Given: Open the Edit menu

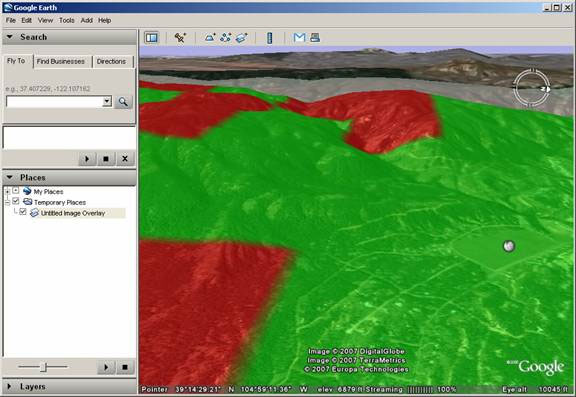Looking at the screenshot, I should click(26, 21).
